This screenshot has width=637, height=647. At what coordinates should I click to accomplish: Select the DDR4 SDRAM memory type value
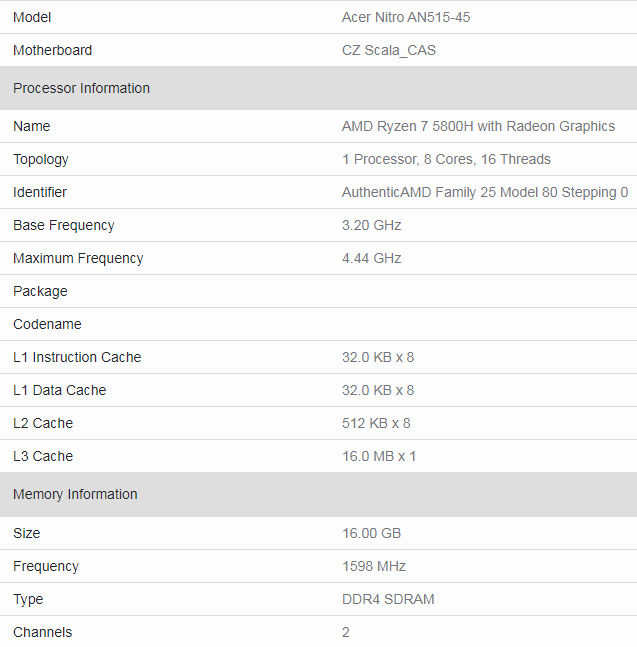point(388,599)
